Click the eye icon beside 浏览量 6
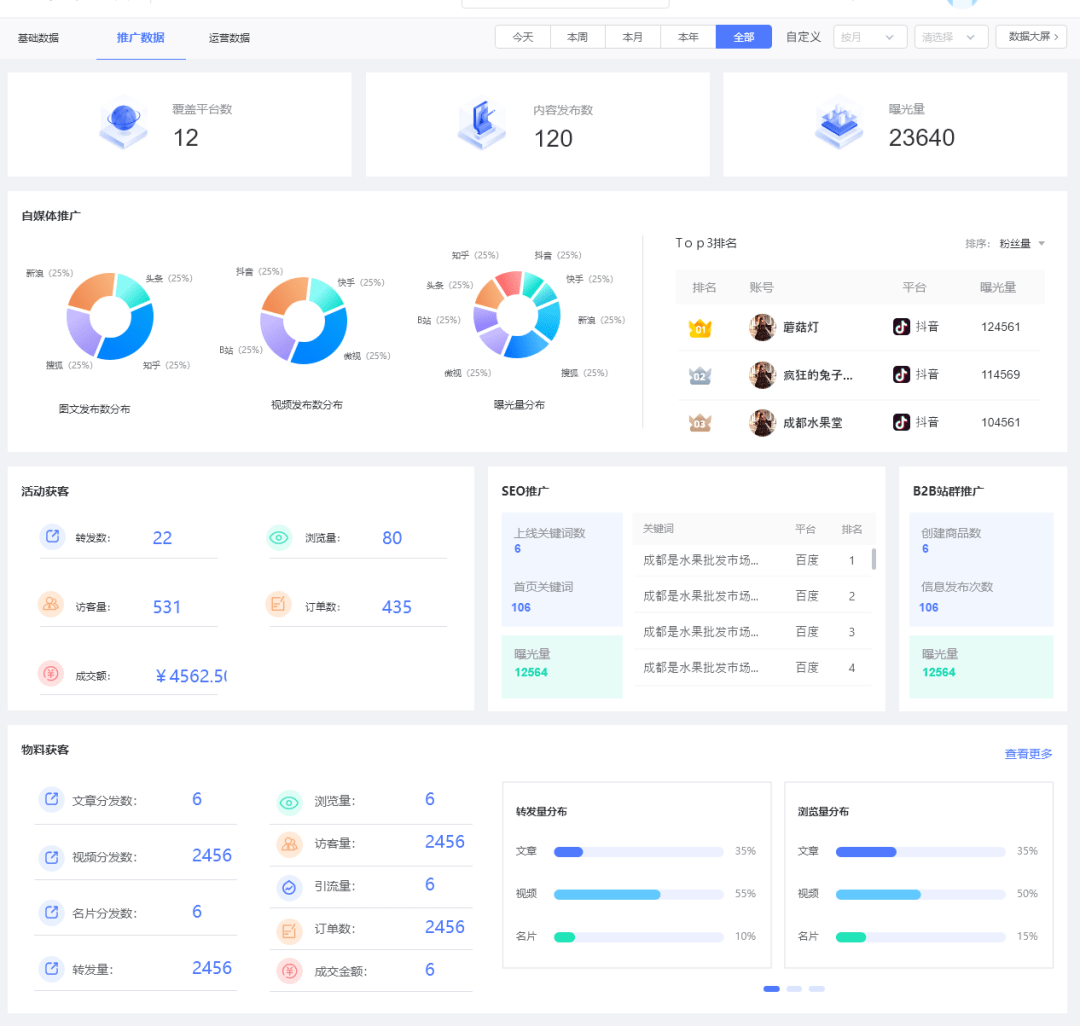The image size is (1080, 1026). (x=289, y=802)
